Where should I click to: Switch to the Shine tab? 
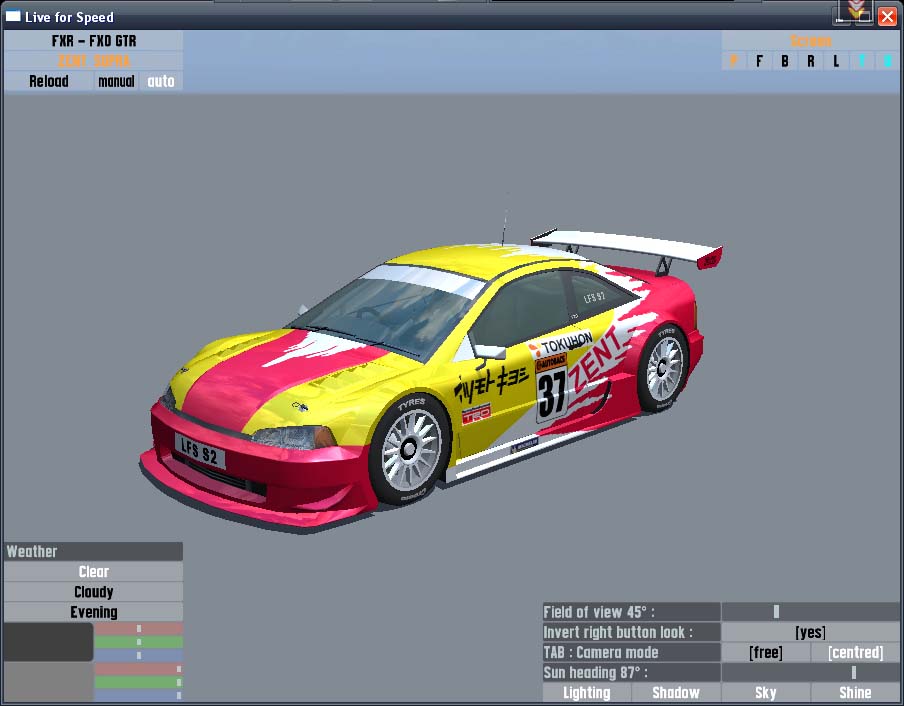pyautogui.click(x=856, y=693)
